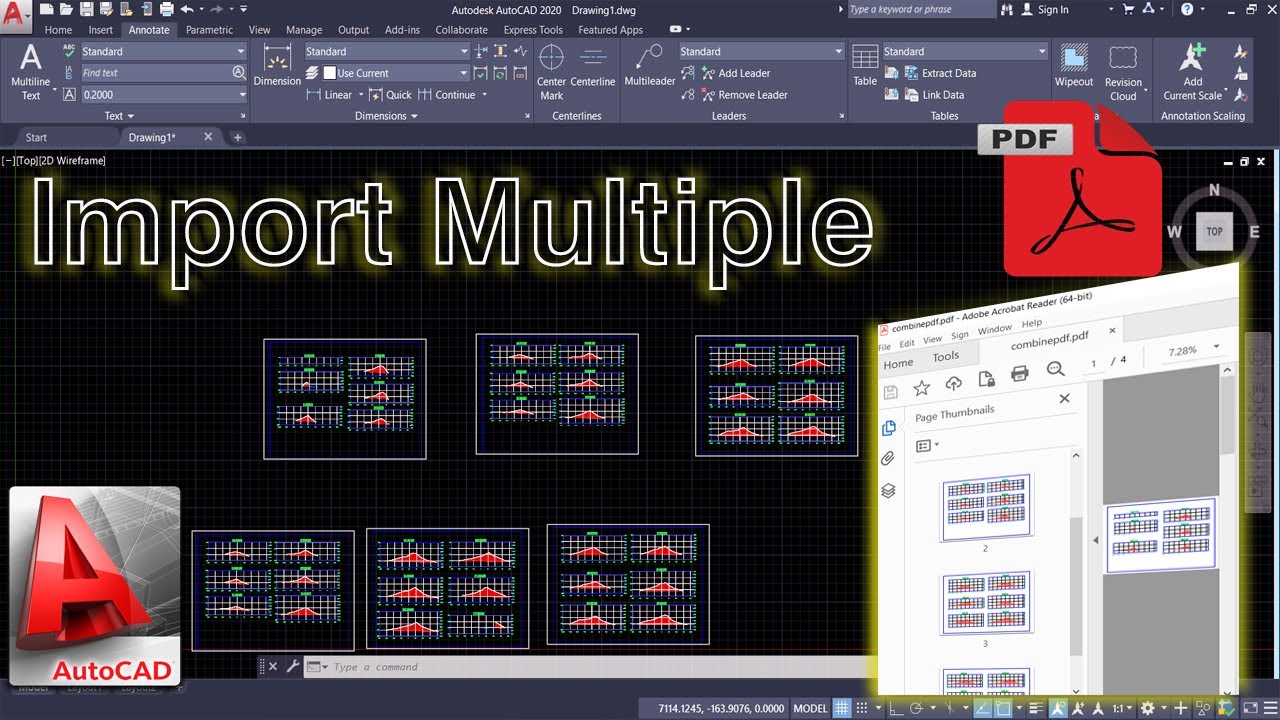
Task: Open the dimension style Standard dropdown
Action: coord(386,51)
